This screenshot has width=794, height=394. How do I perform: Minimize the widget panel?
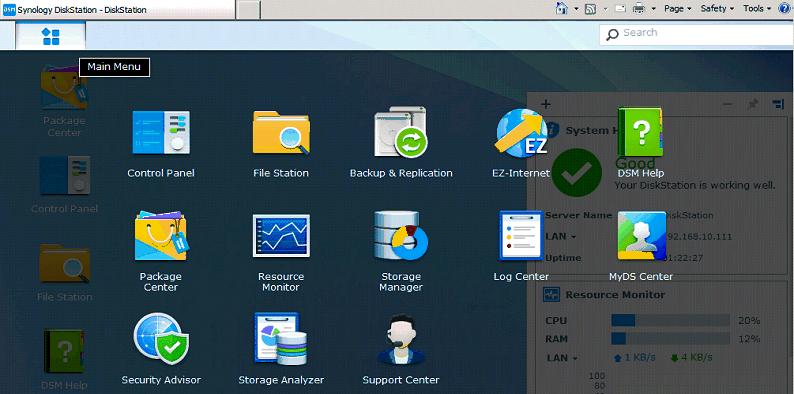pos(727,104)
